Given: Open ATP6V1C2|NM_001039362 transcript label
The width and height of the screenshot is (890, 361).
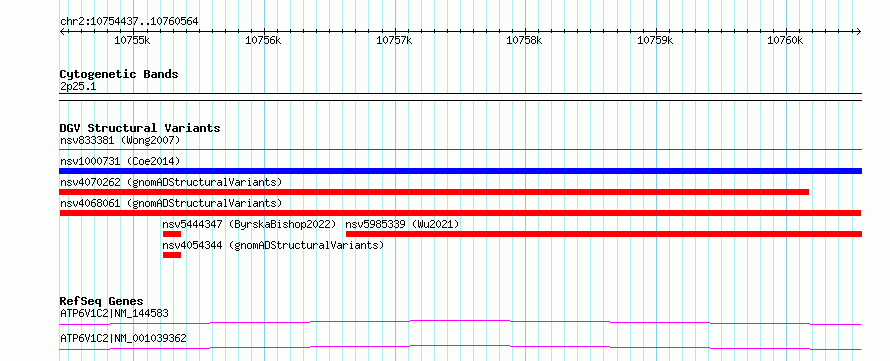Looking at the screenshot, I should pos(123,339).
